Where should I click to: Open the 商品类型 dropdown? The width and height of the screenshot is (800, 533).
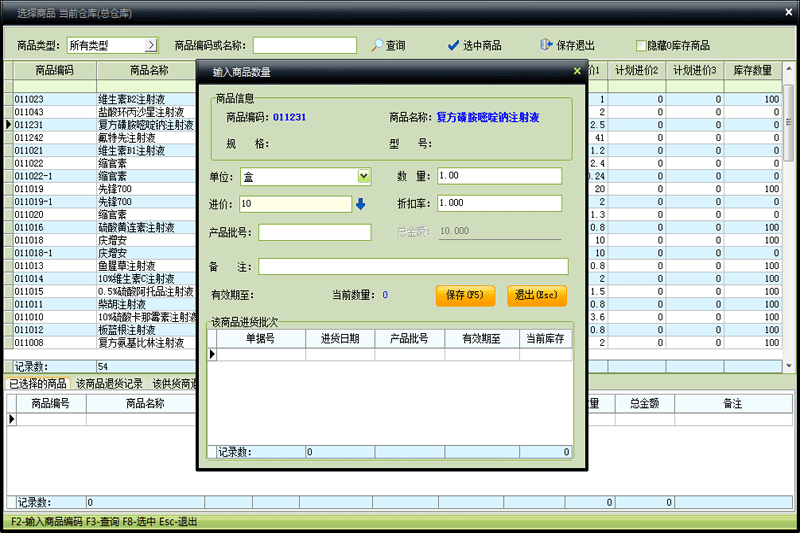coord(151,45)
